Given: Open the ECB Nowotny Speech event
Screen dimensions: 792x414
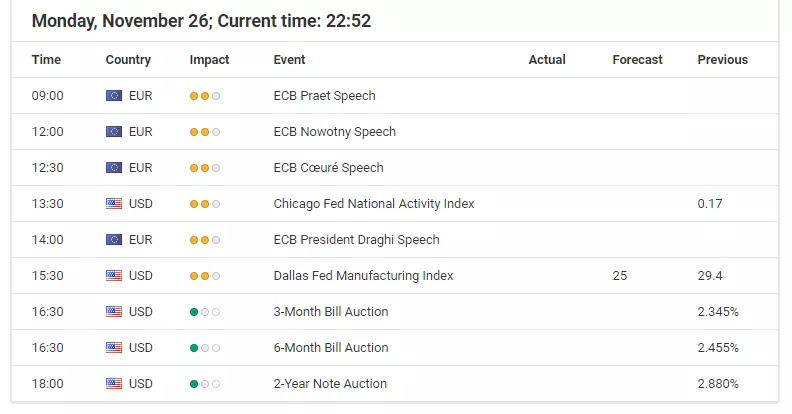Looking at the screenshot, I should click(334, 132).
